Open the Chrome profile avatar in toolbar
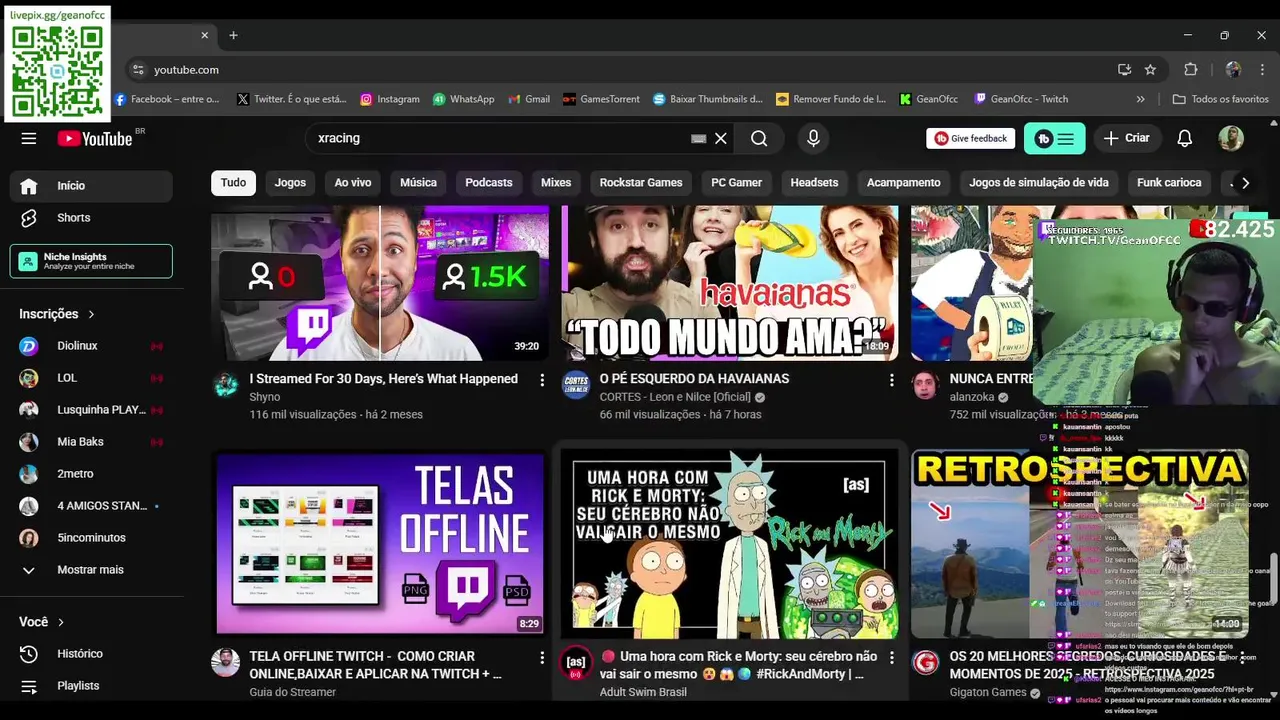Screen dimensions: 1280x720 [1233, 69]
